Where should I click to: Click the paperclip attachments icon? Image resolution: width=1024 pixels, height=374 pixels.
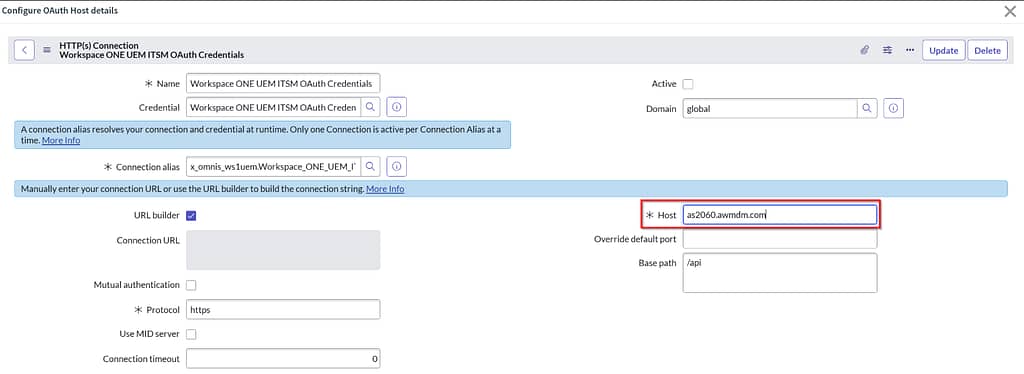tap(865, 50)
